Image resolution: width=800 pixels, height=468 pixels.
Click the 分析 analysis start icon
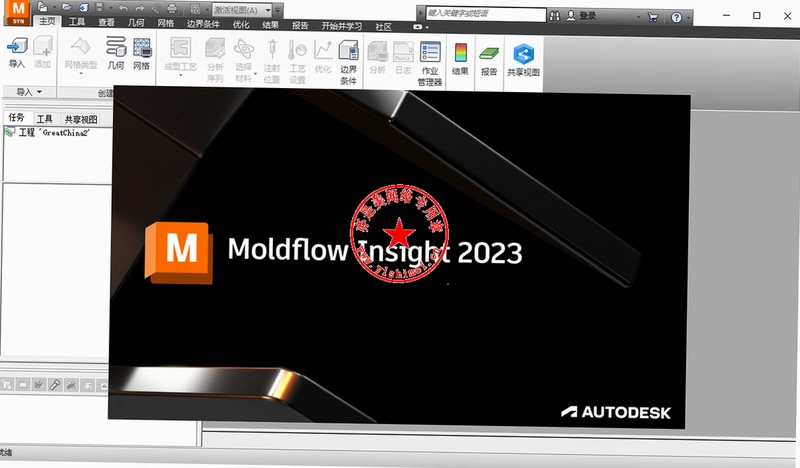click(x=378, y=57)
